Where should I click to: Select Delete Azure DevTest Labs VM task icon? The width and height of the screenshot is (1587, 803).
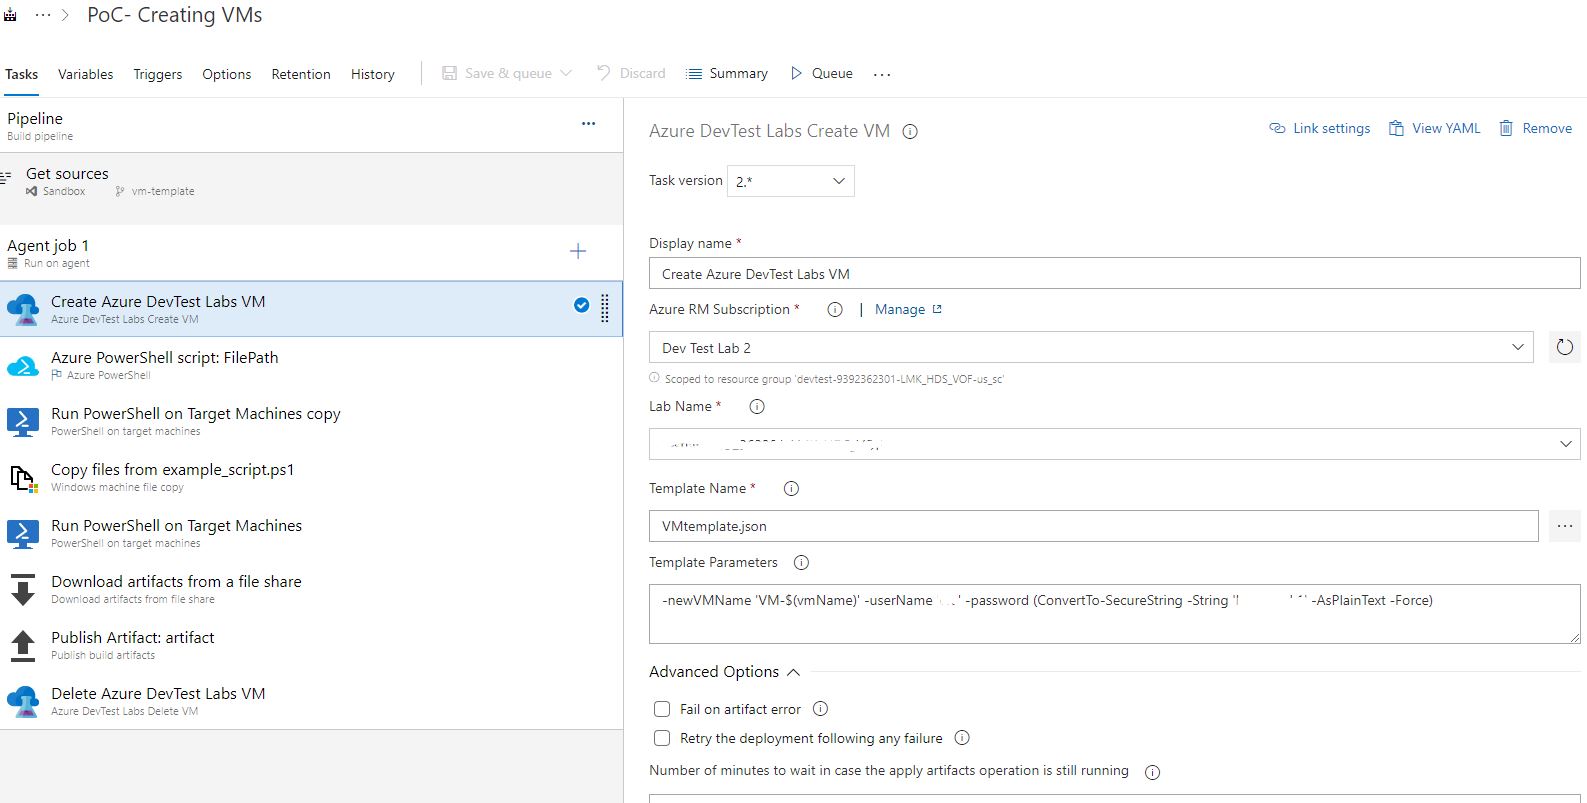click(23, 701)
